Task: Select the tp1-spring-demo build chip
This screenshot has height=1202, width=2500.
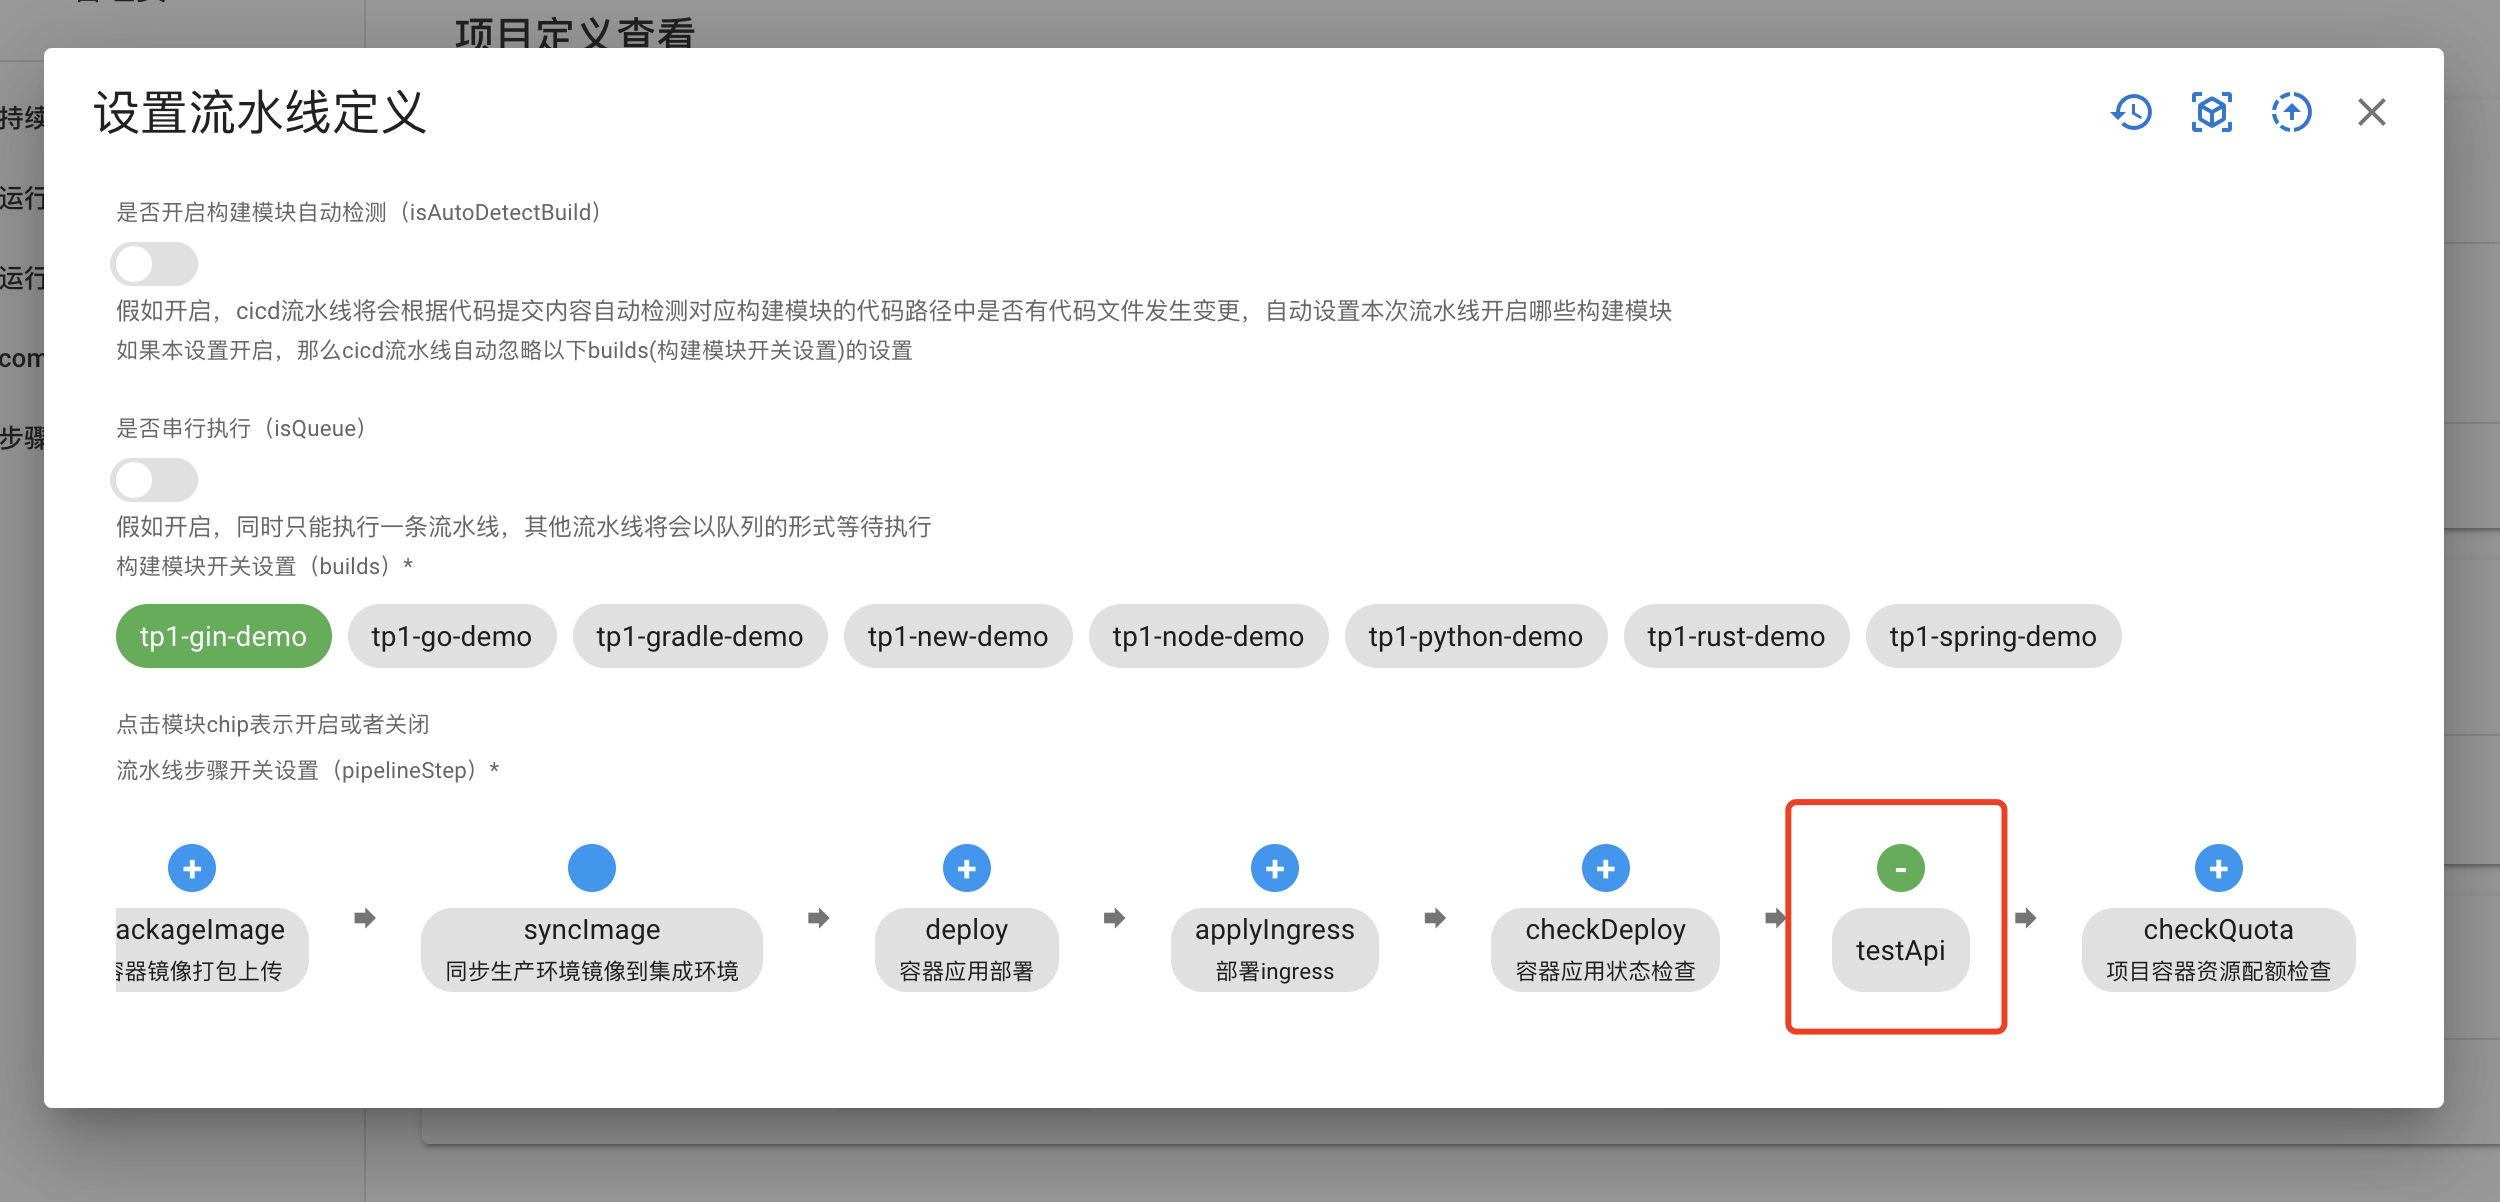Action: (1993, 636)
